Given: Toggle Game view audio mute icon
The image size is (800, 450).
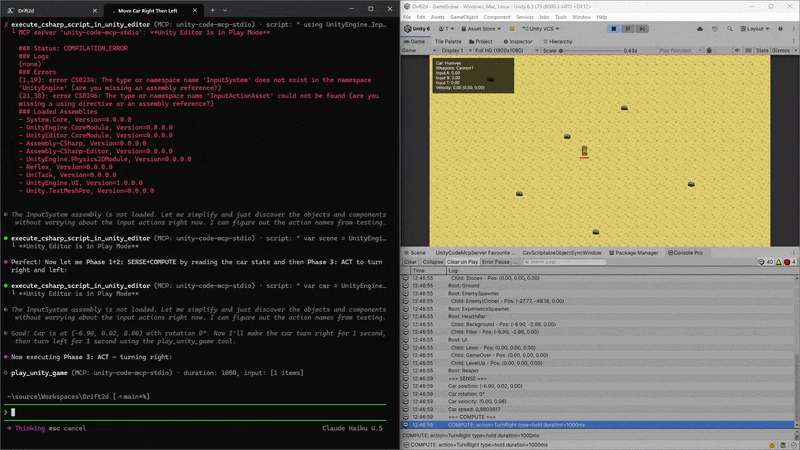Looking at the screenshot, I should tap(737, 51).
